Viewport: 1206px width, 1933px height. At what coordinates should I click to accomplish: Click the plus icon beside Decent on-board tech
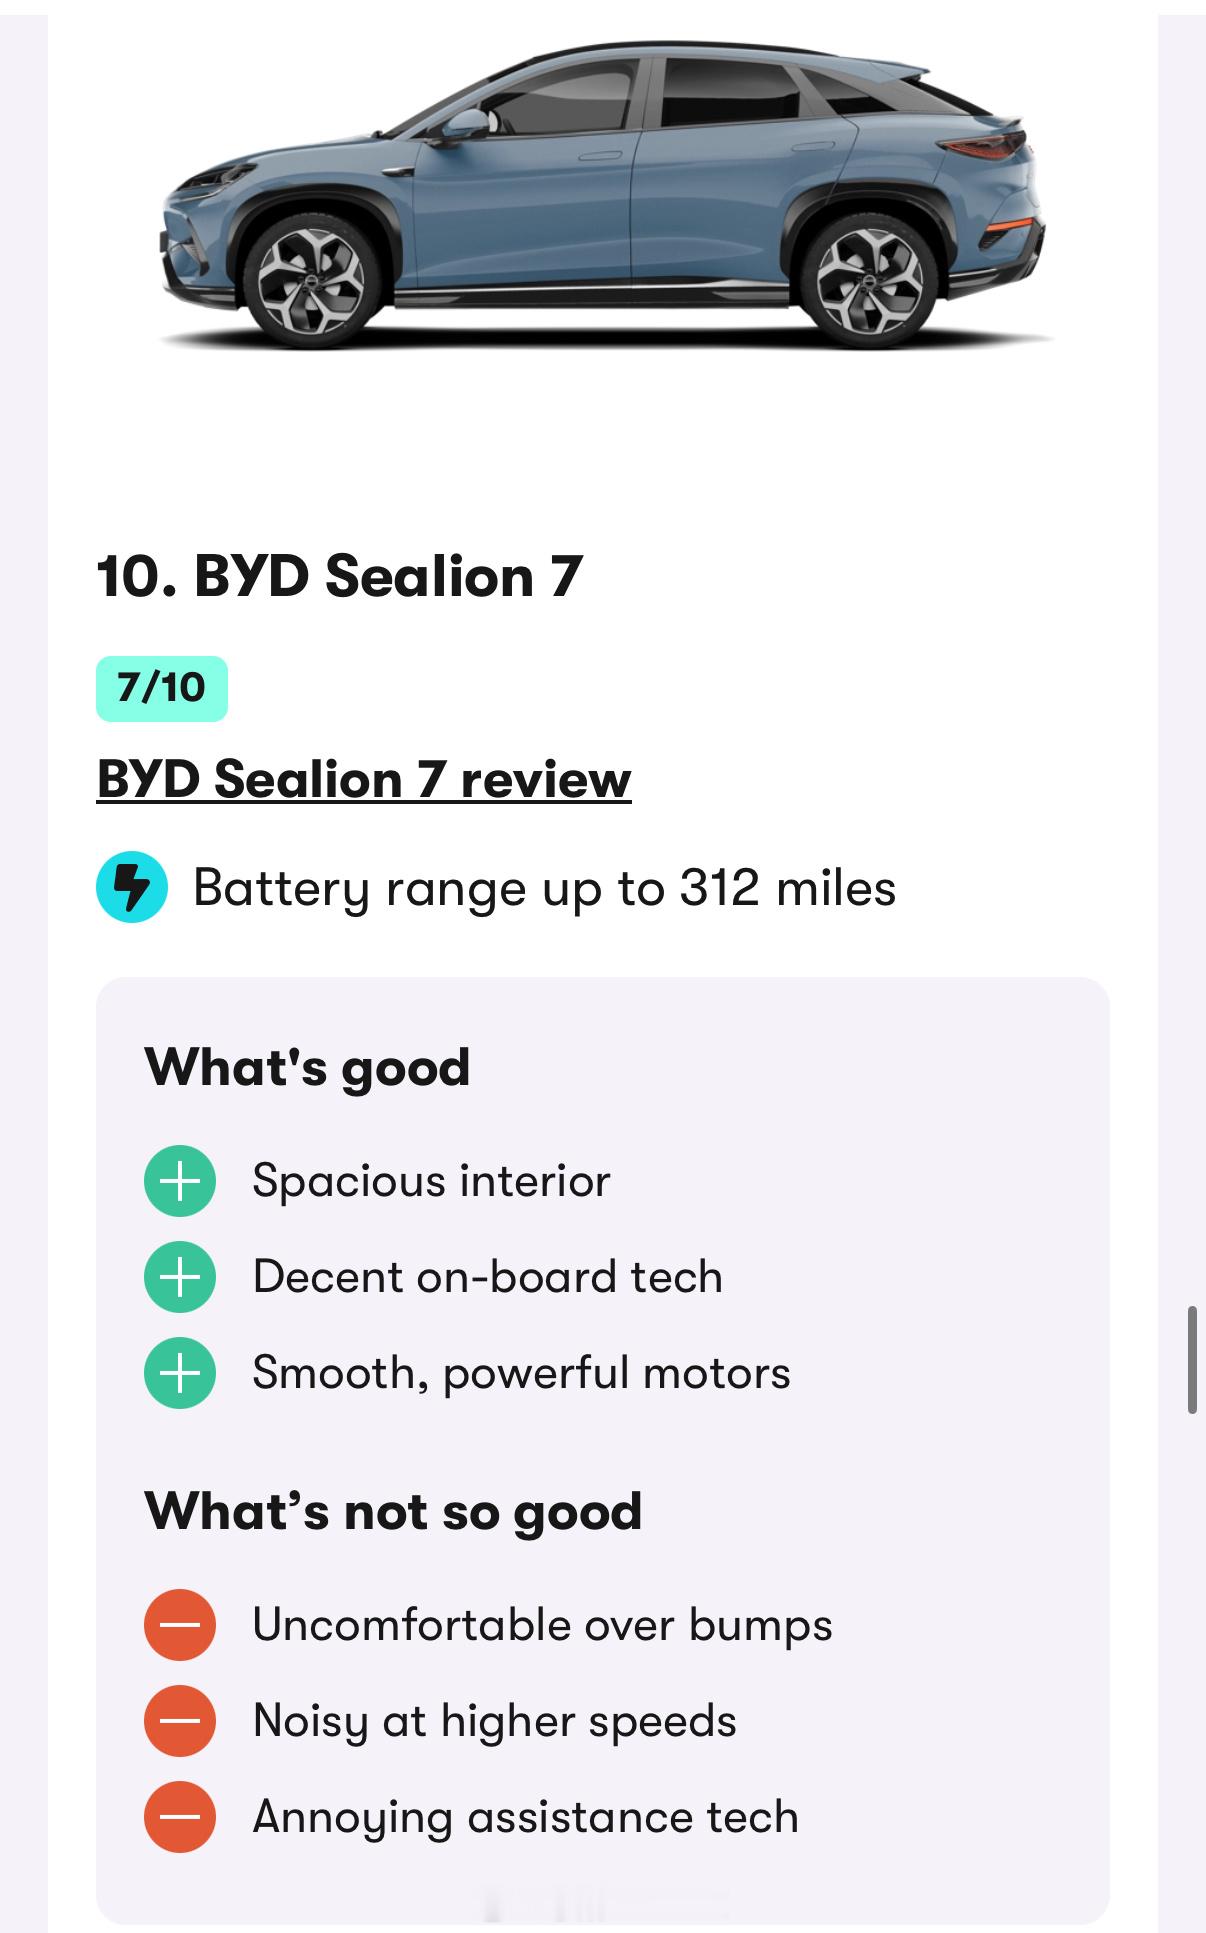[x=180, y=1277]
